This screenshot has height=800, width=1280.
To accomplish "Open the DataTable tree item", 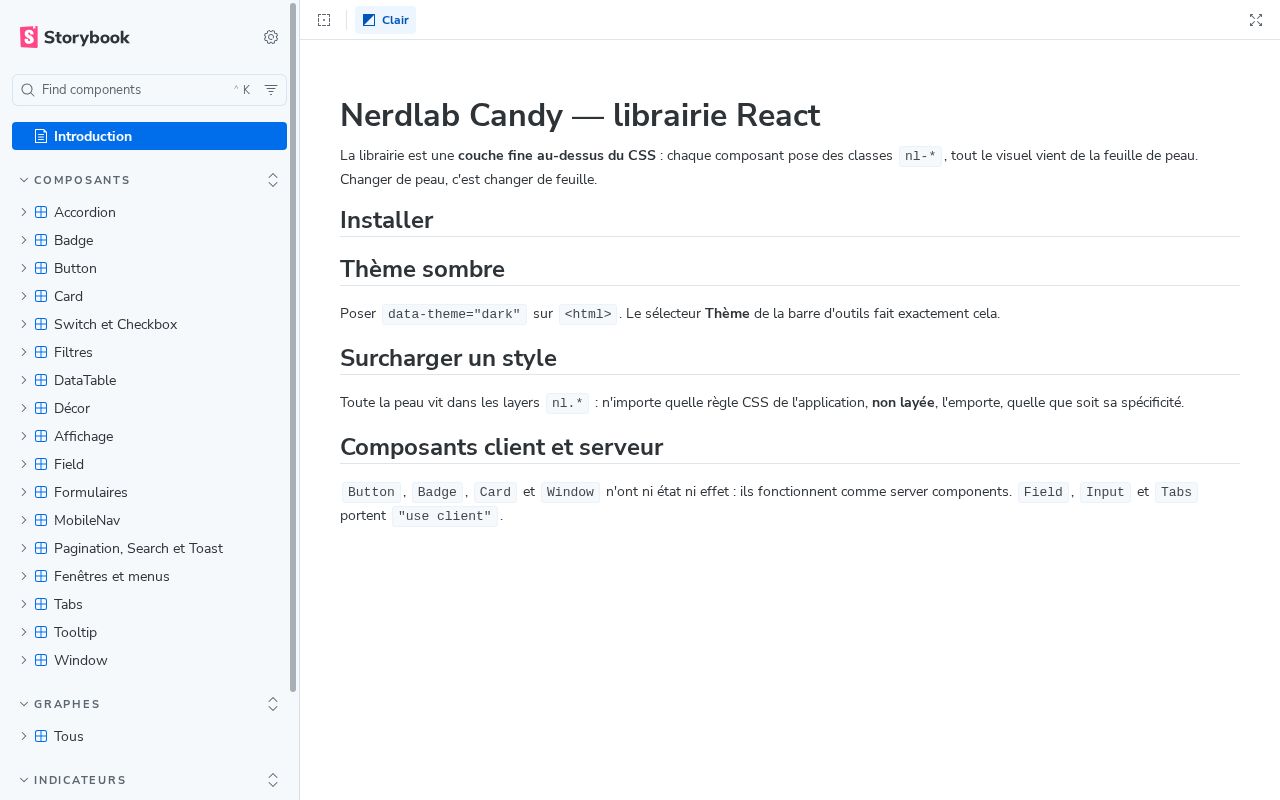I will 149,380.
